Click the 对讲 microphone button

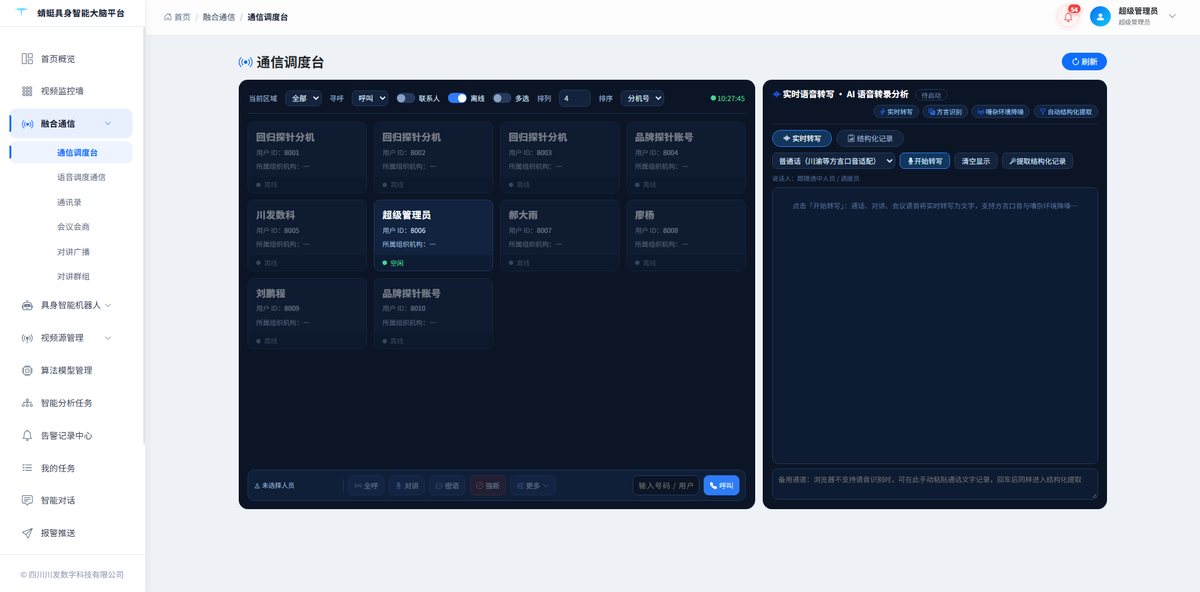(x=406, y=485)
